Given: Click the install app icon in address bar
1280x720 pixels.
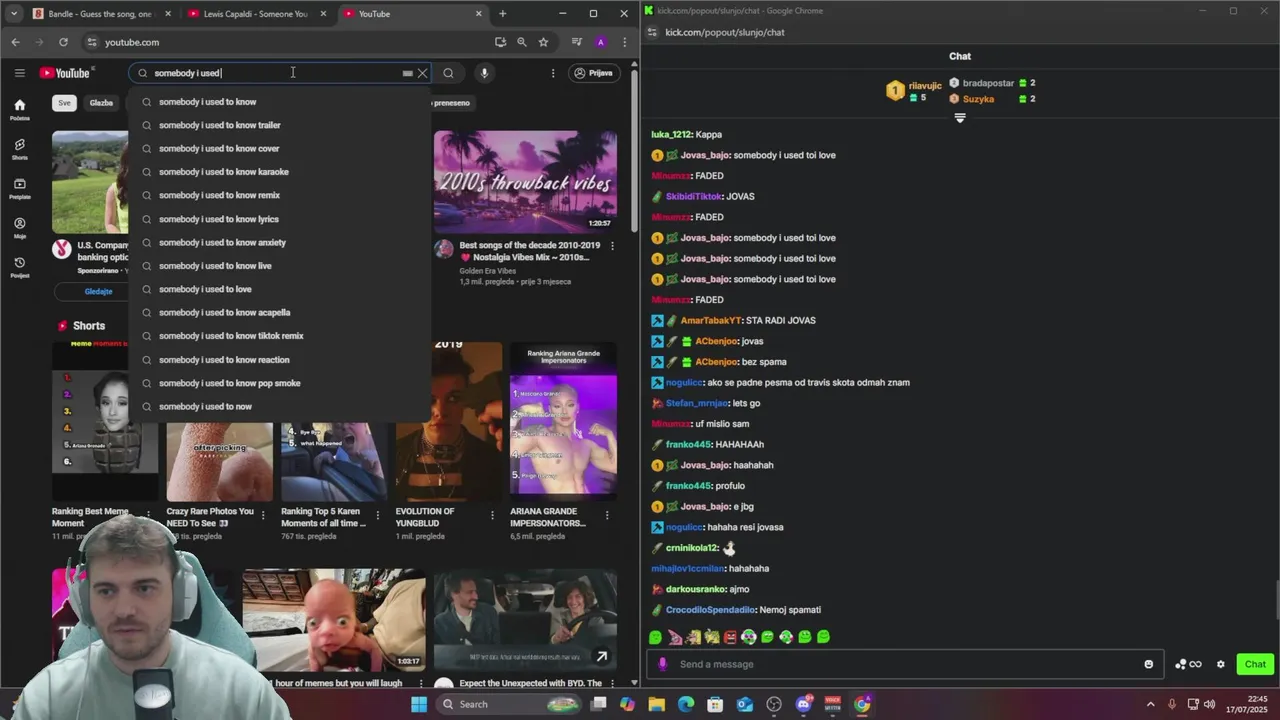Looking at the screenshot, I should click(x=500, y=42).
